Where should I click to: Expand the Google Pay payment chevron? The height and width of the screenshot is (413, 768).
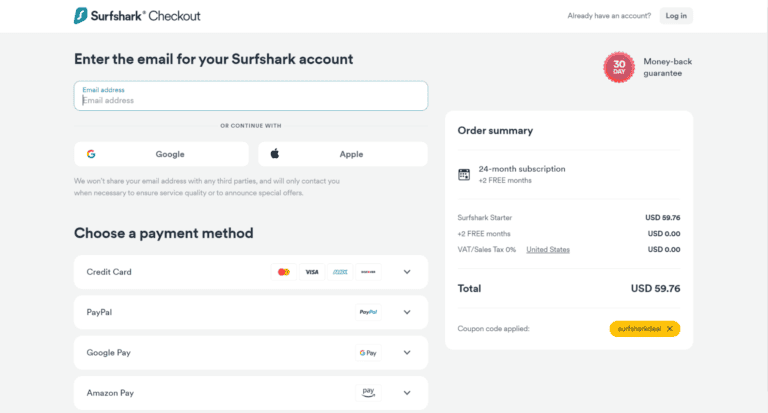407,353
